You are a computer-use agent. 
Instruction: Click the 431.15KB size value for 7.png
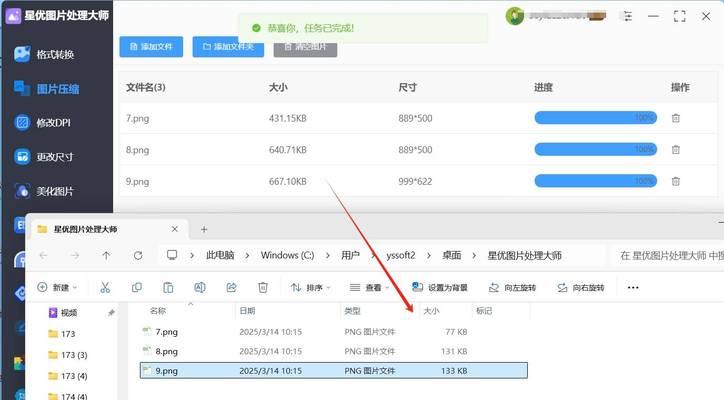(x=288, y=118)
